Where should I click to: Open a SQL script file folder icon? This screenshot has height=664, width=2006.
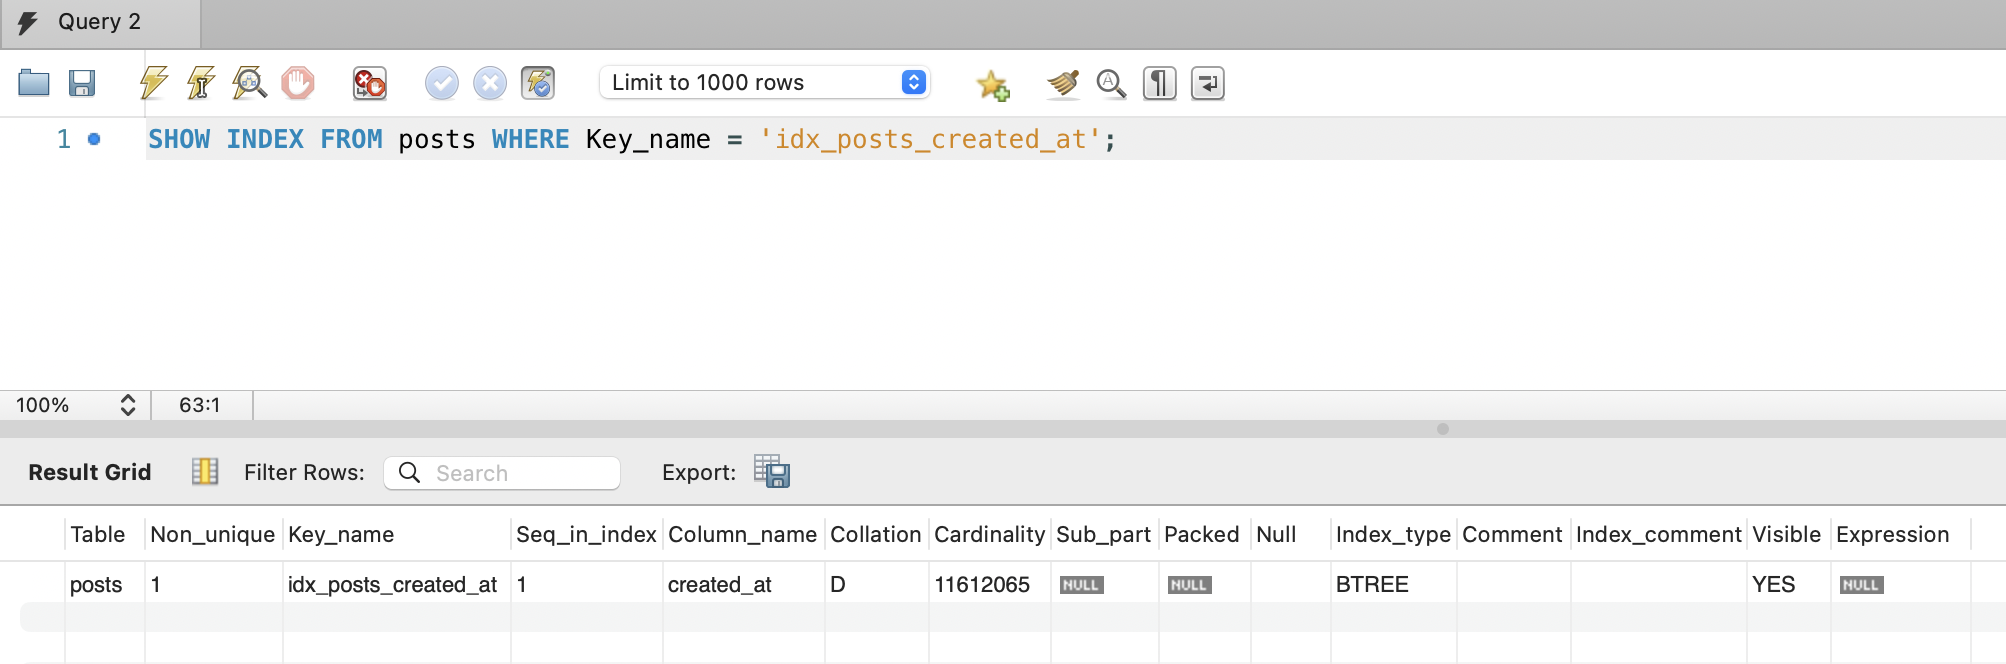coord(34,83)
